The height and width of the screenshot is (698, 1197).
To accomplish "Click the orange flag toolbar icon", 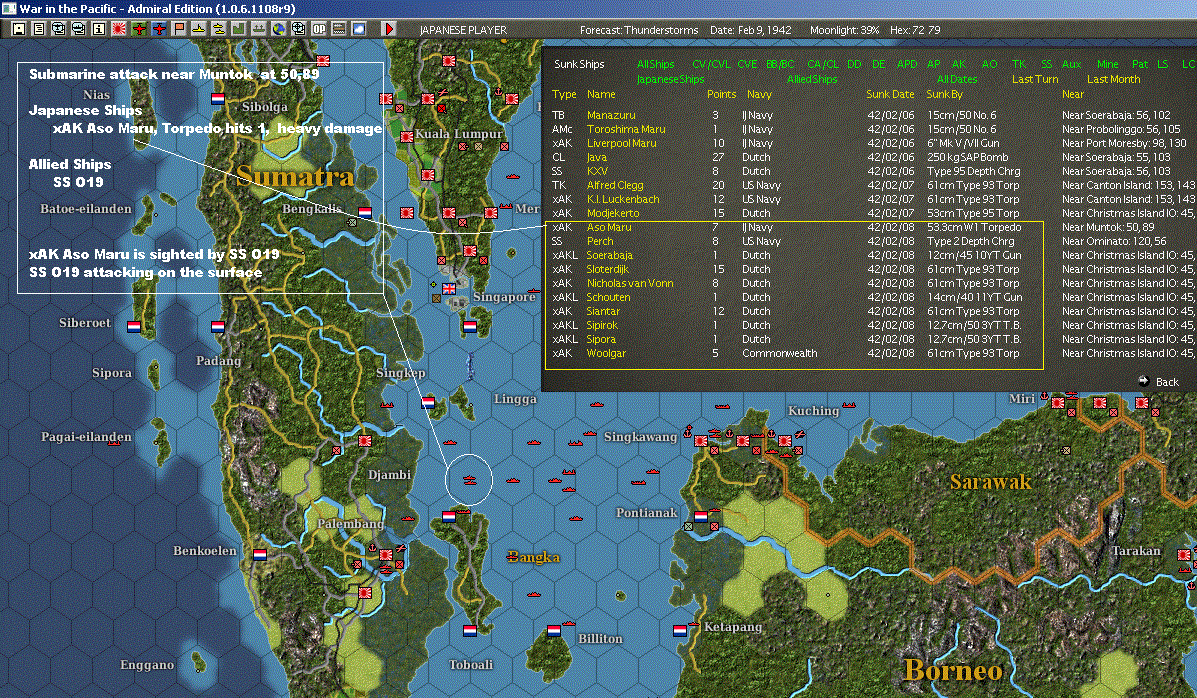I will click(179, 29).
